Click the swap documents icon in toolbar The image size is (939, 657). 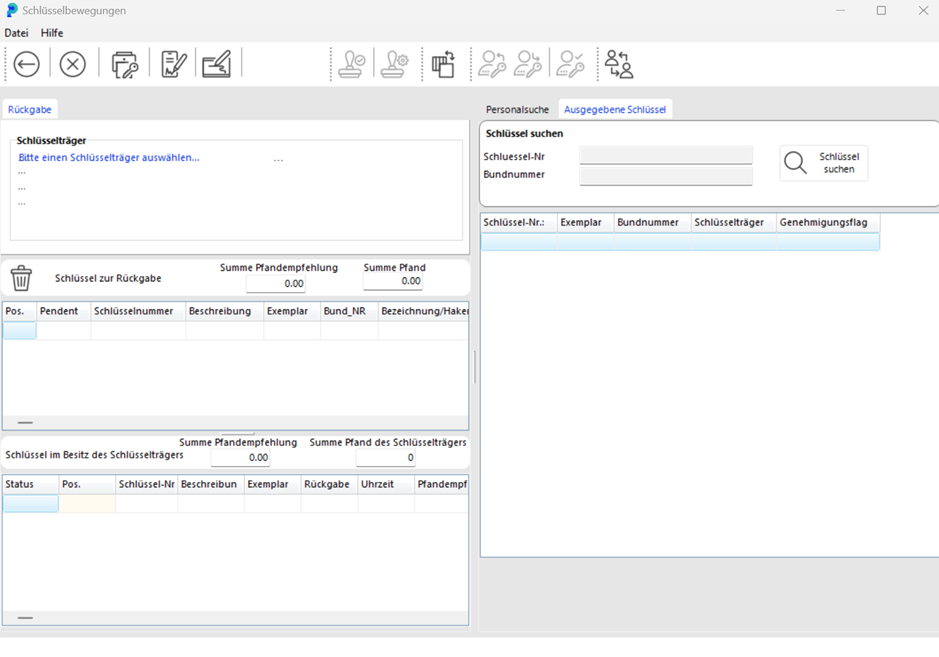click(443, 65)
